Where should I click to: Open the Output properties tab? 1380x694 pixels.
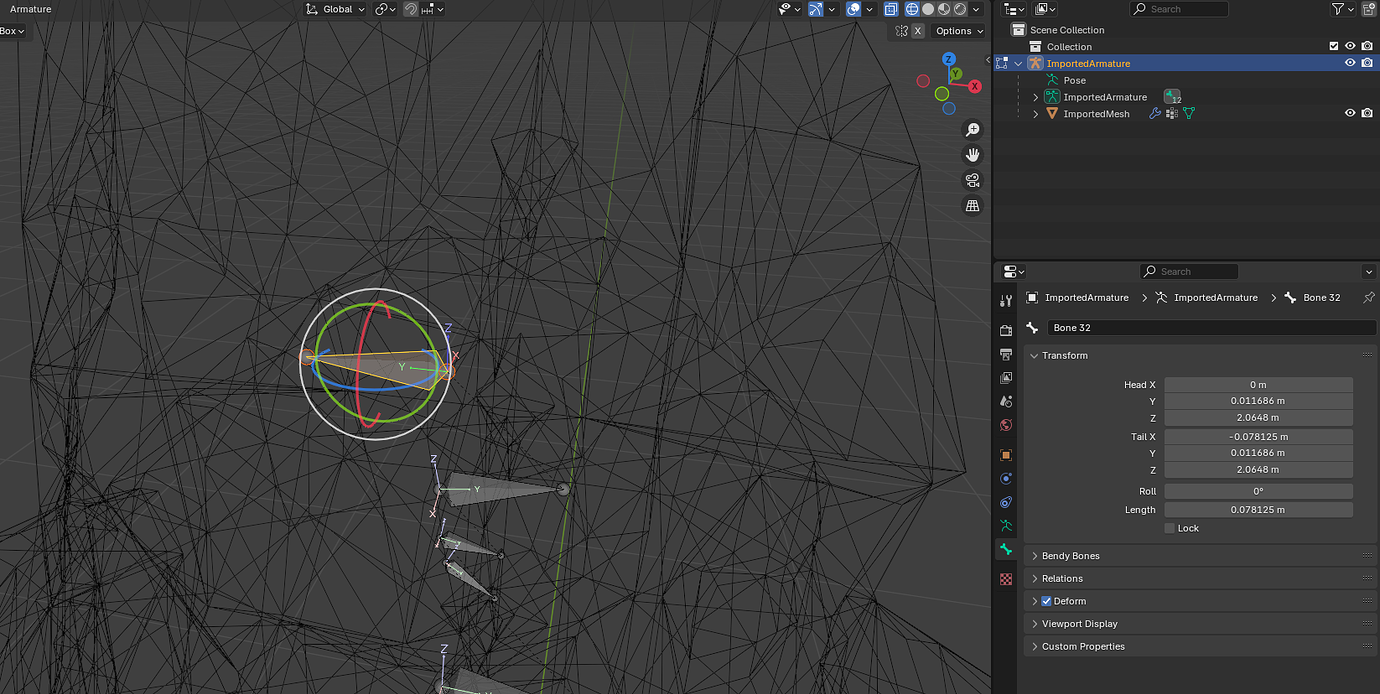(1006, 354)
